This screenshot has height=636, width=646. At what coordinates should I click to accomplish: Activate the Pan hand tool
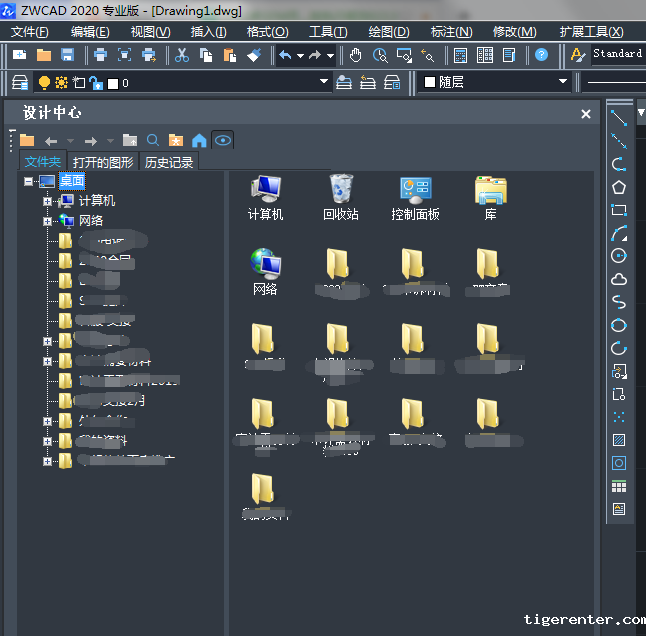pyautogui.click(x=355, y=55)
